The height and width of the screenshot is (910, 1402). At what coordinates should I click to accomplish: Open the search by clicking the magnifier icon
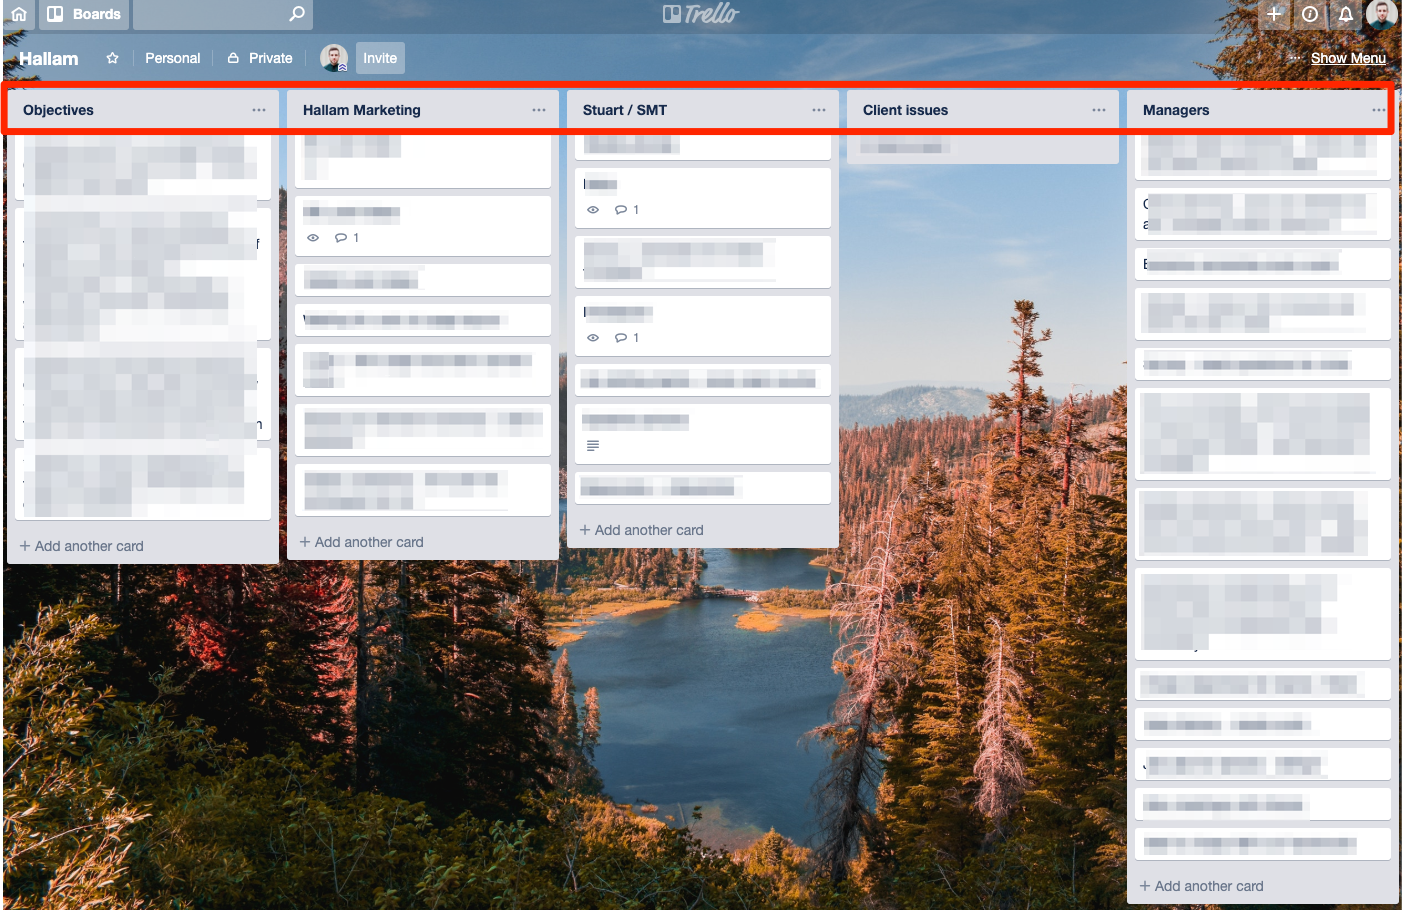(x=295, y=14)
